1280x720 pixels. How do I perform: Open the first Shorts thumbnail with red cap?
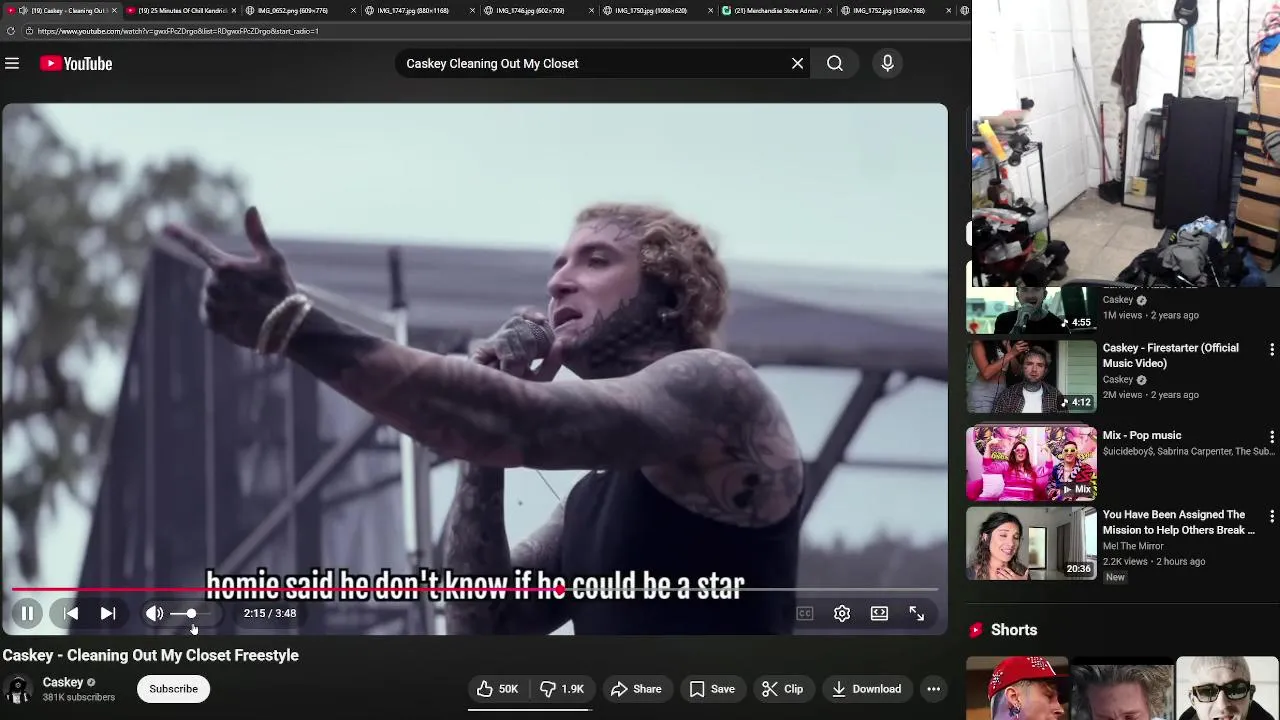point(1016,689)
